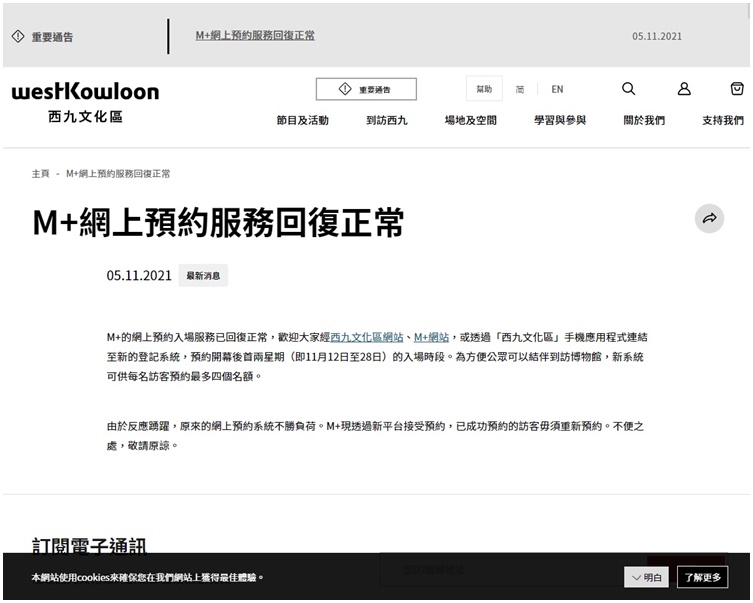Click 了解更多 in cookie bar
The image size is (753, 603).
703,577
